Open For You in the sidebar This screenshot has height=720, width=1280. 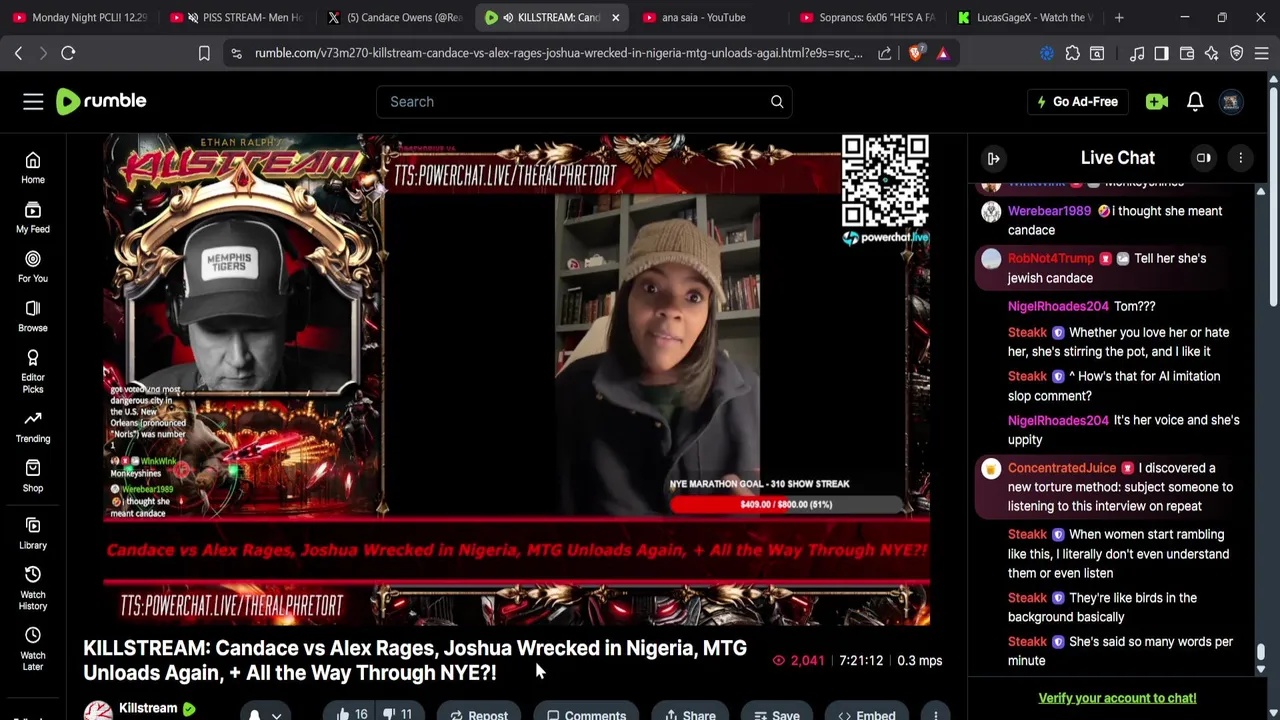point(33,266)
